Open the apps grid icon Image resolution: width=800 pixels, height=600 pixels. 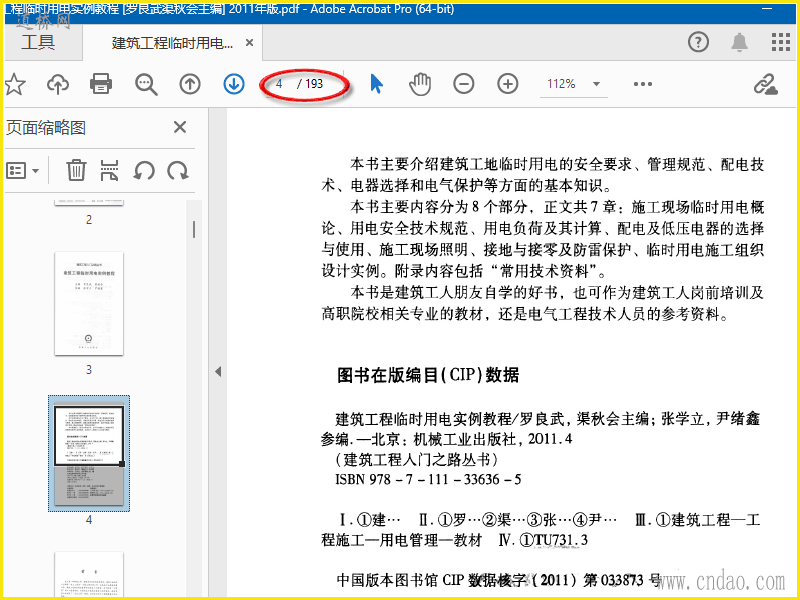click(781, 42)
